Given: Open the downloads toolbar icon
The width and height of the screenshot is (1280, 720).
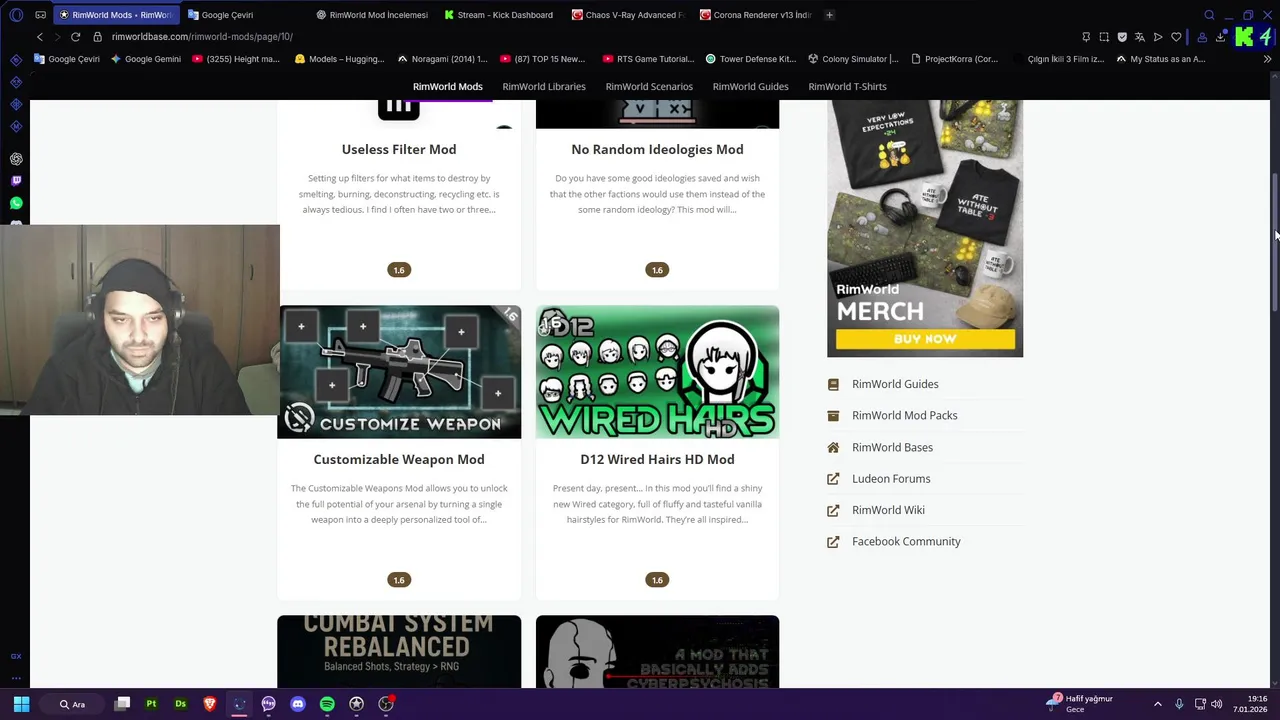Looking at the screenshot, I should pos(1220,37).
